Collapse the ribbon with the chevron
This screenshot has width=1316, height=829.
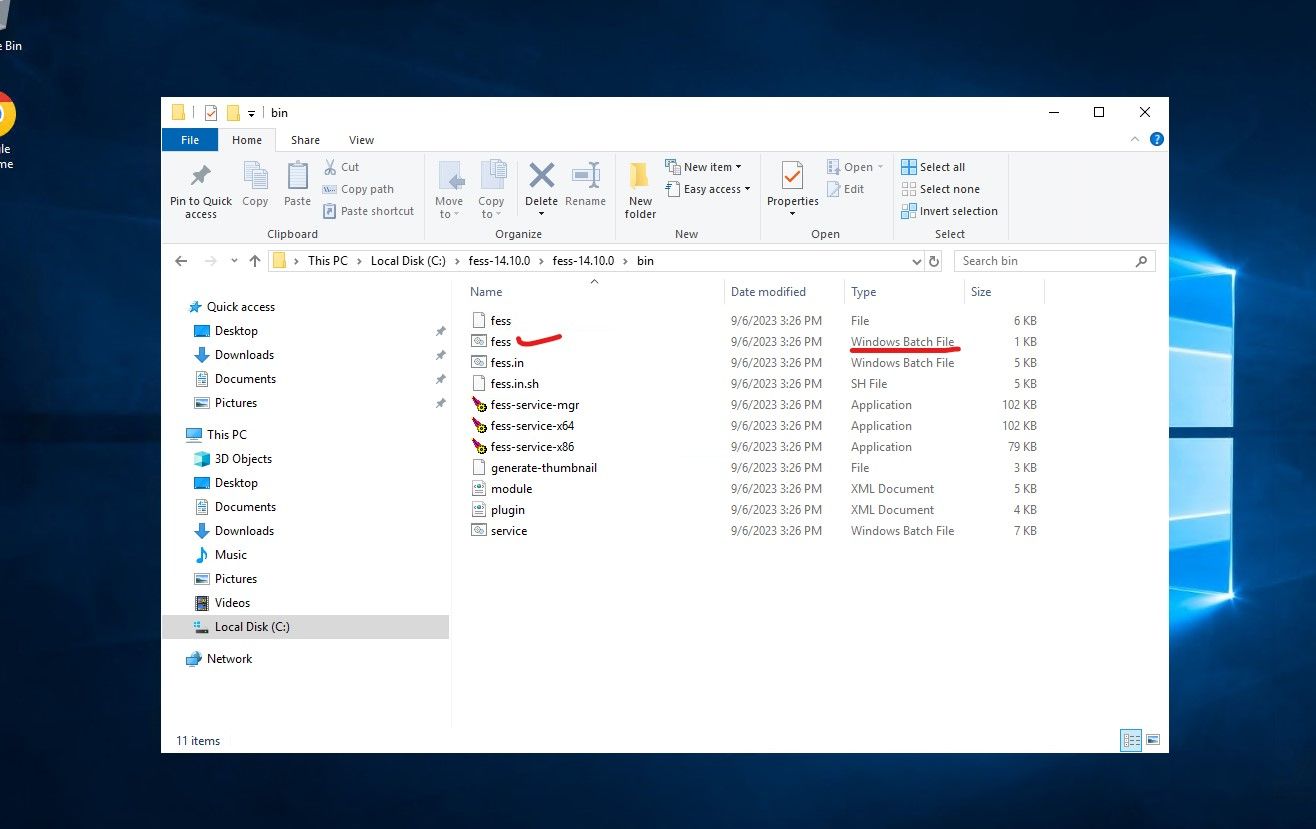click(x=1136, y=140)
